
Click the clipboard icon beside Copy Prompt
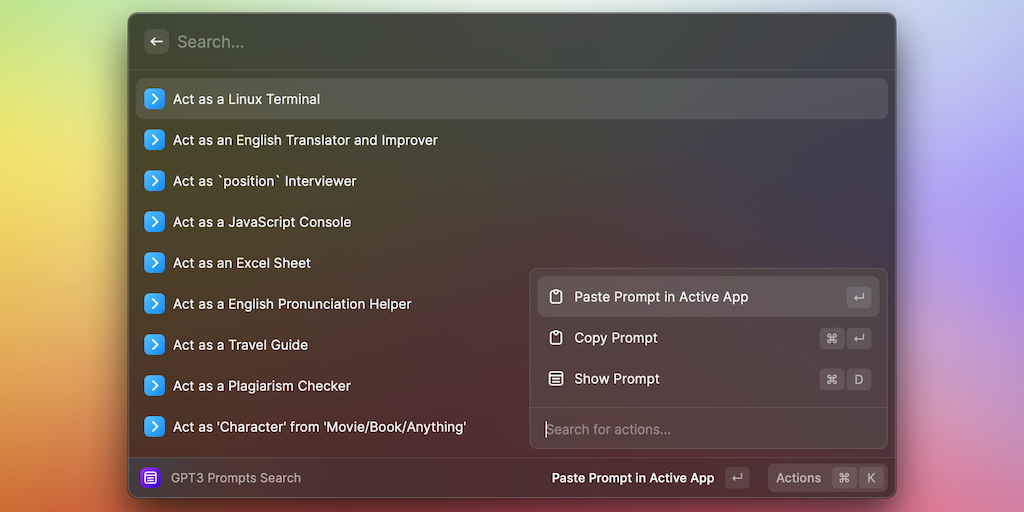[x=556, y=338]
